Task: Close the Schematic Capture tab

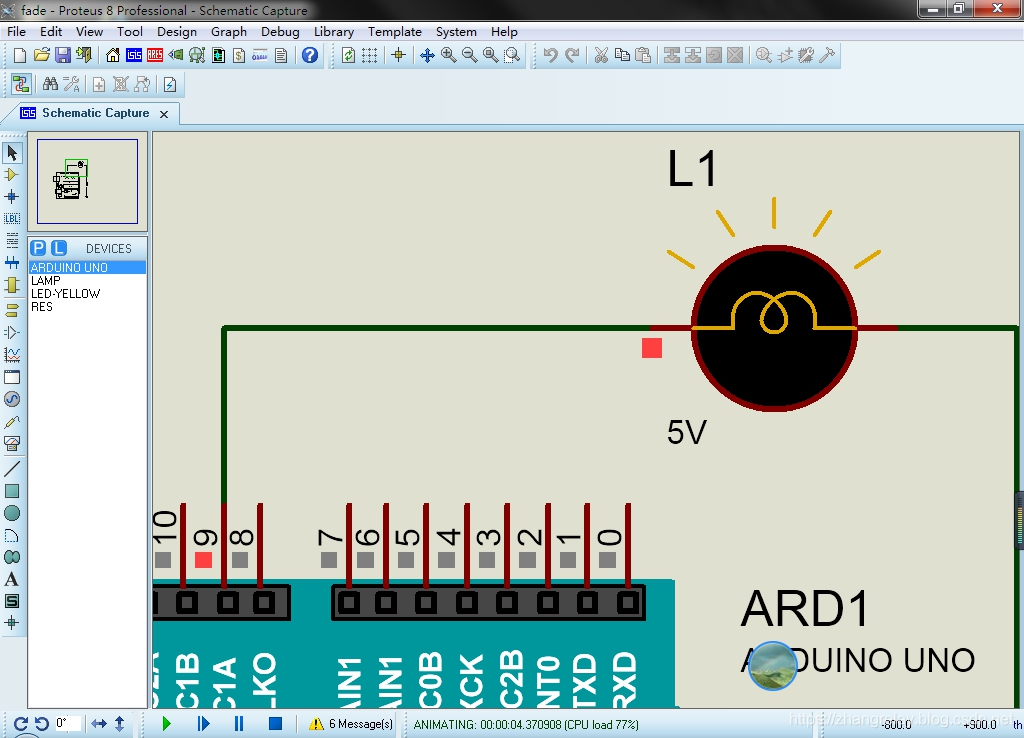Action: (164, 114)
